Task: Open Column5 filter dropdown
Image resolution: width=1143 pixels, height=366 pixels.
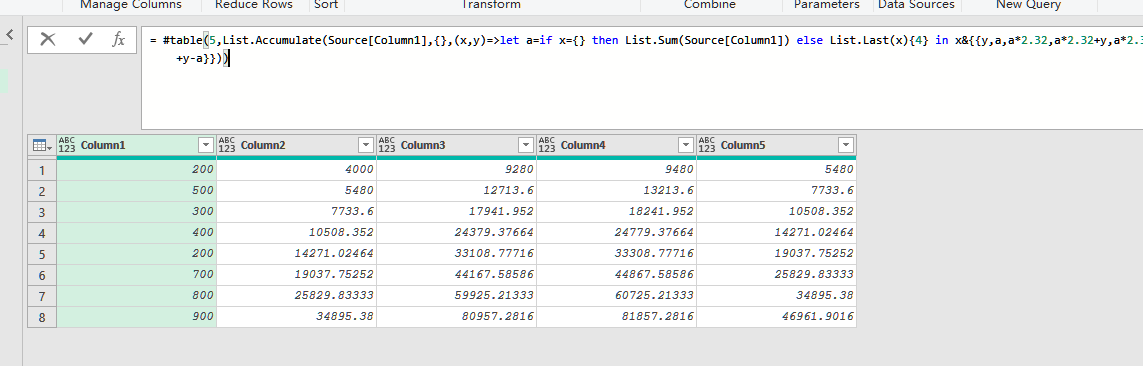Action: [x=846, y=145]
